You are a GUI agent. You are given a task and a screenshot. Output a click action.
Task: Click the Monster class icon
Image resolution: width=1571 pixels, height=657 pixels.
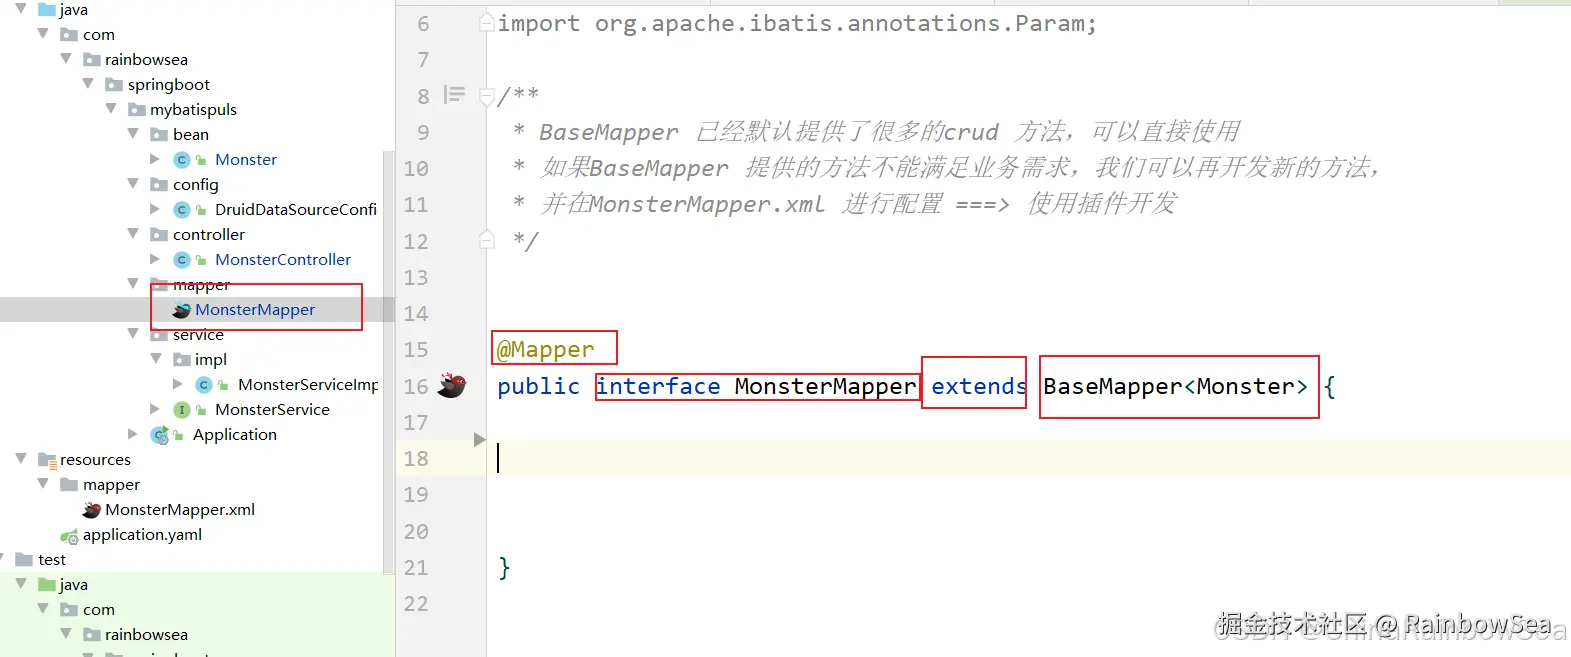tap(181, 160)
